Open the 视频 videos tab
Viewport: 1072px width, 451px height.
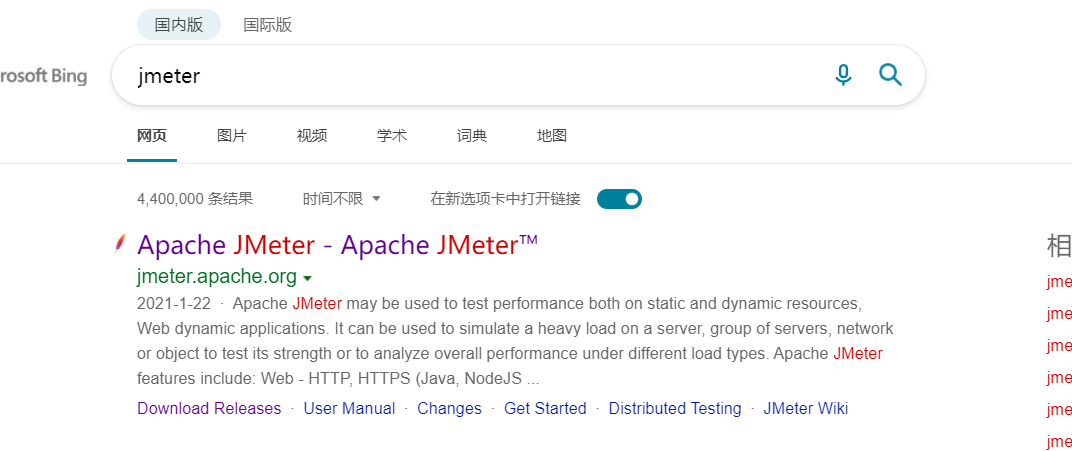(312, 136)
